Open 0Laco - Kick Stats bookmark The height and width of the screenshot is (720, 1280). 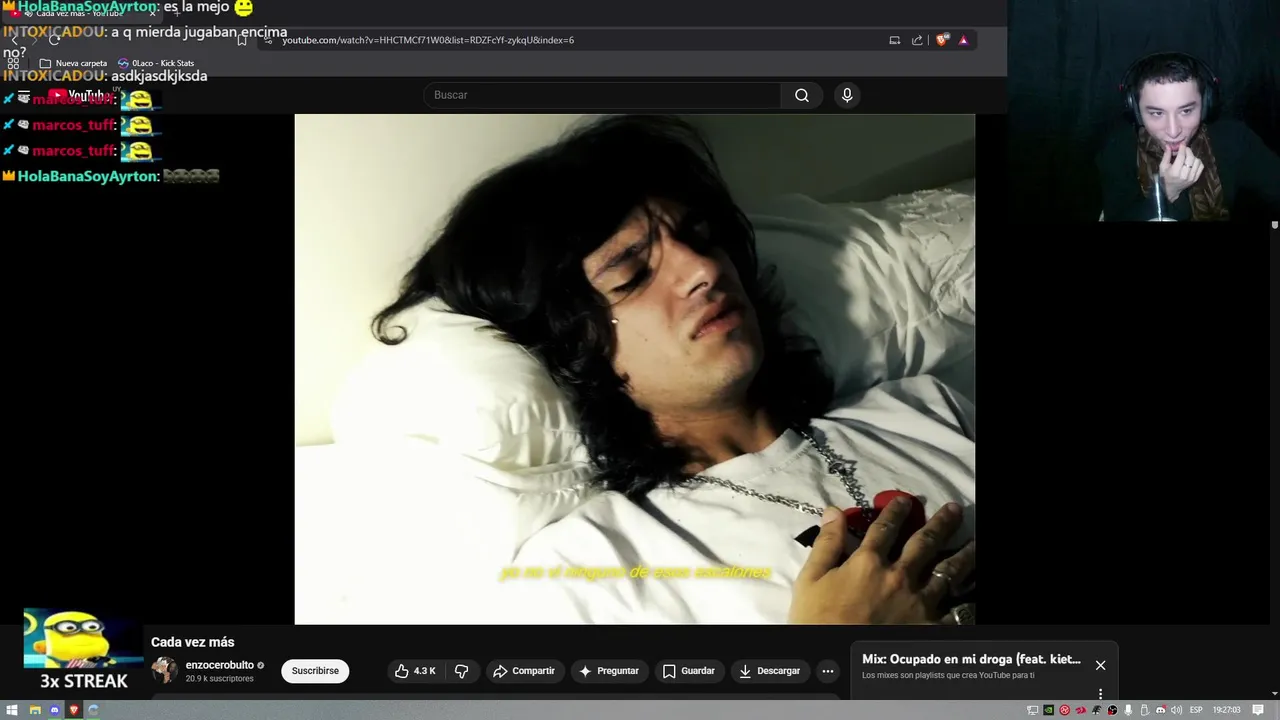[156, 63]
